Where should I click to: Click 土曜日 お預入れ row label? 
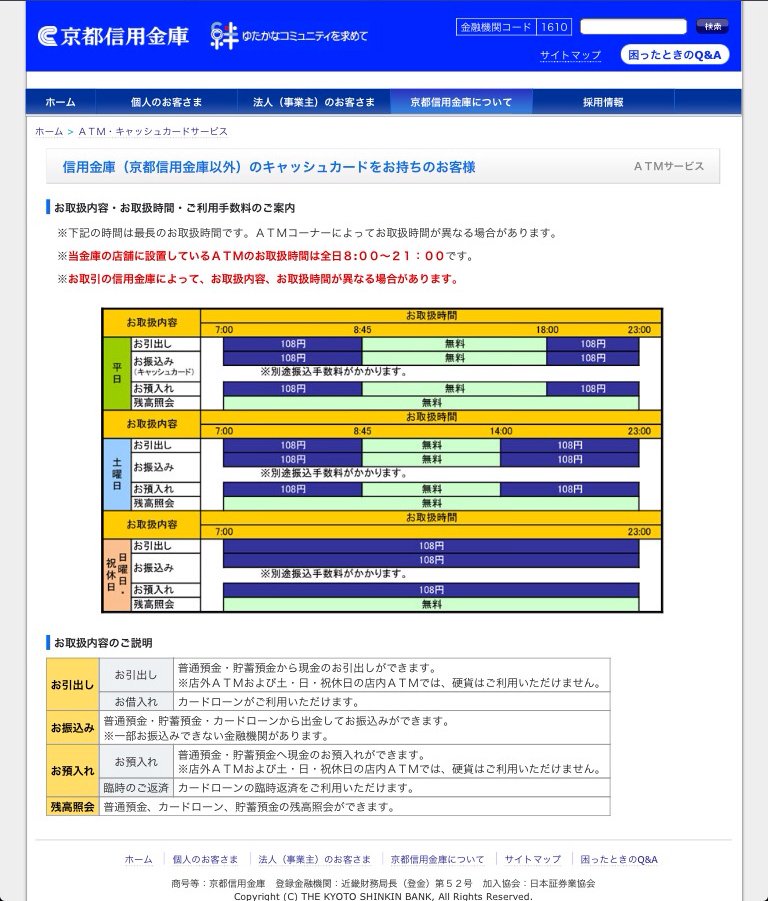pos(165,489)
